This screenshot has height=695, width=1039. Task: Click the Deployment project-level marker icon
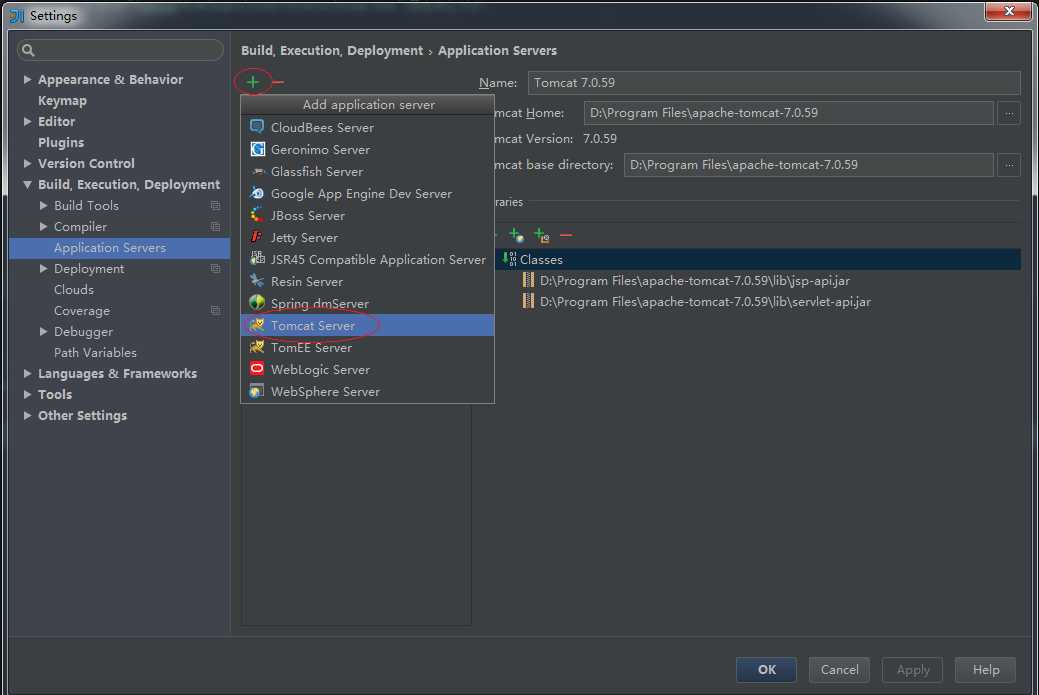[215, 268]
